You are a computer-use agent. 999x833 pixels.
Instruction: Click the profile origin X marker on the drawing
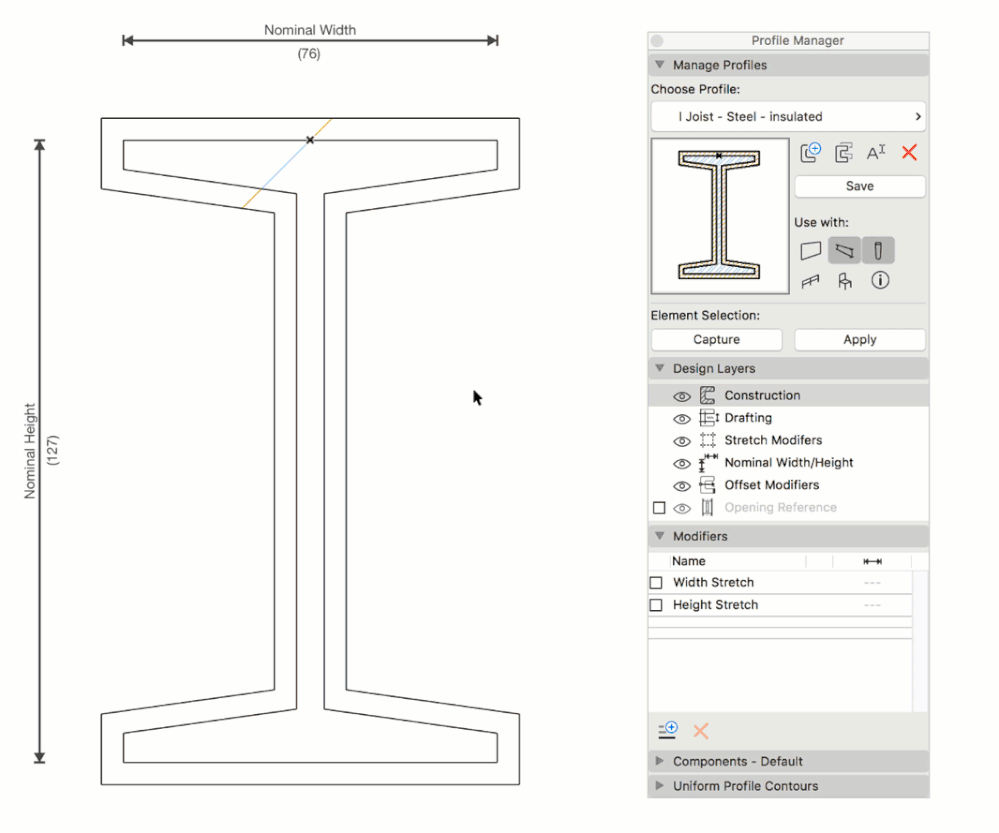tap(310, 140)
